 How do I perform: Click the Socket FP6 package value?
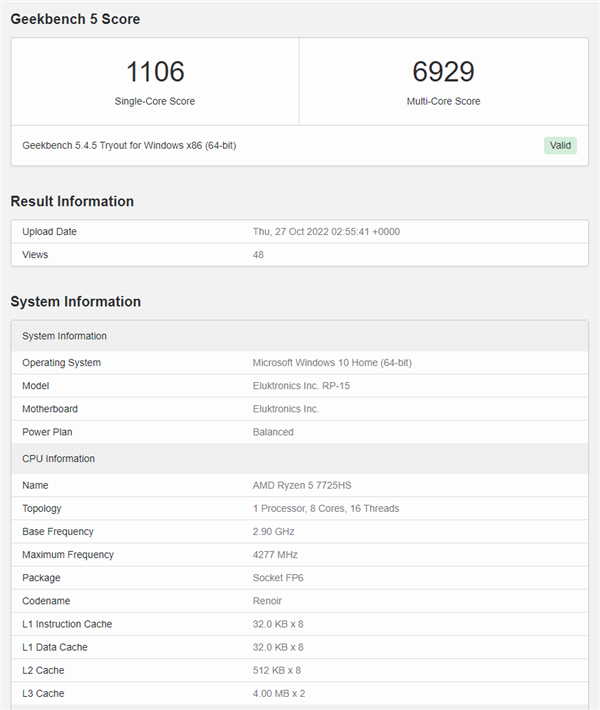point(281,578)
